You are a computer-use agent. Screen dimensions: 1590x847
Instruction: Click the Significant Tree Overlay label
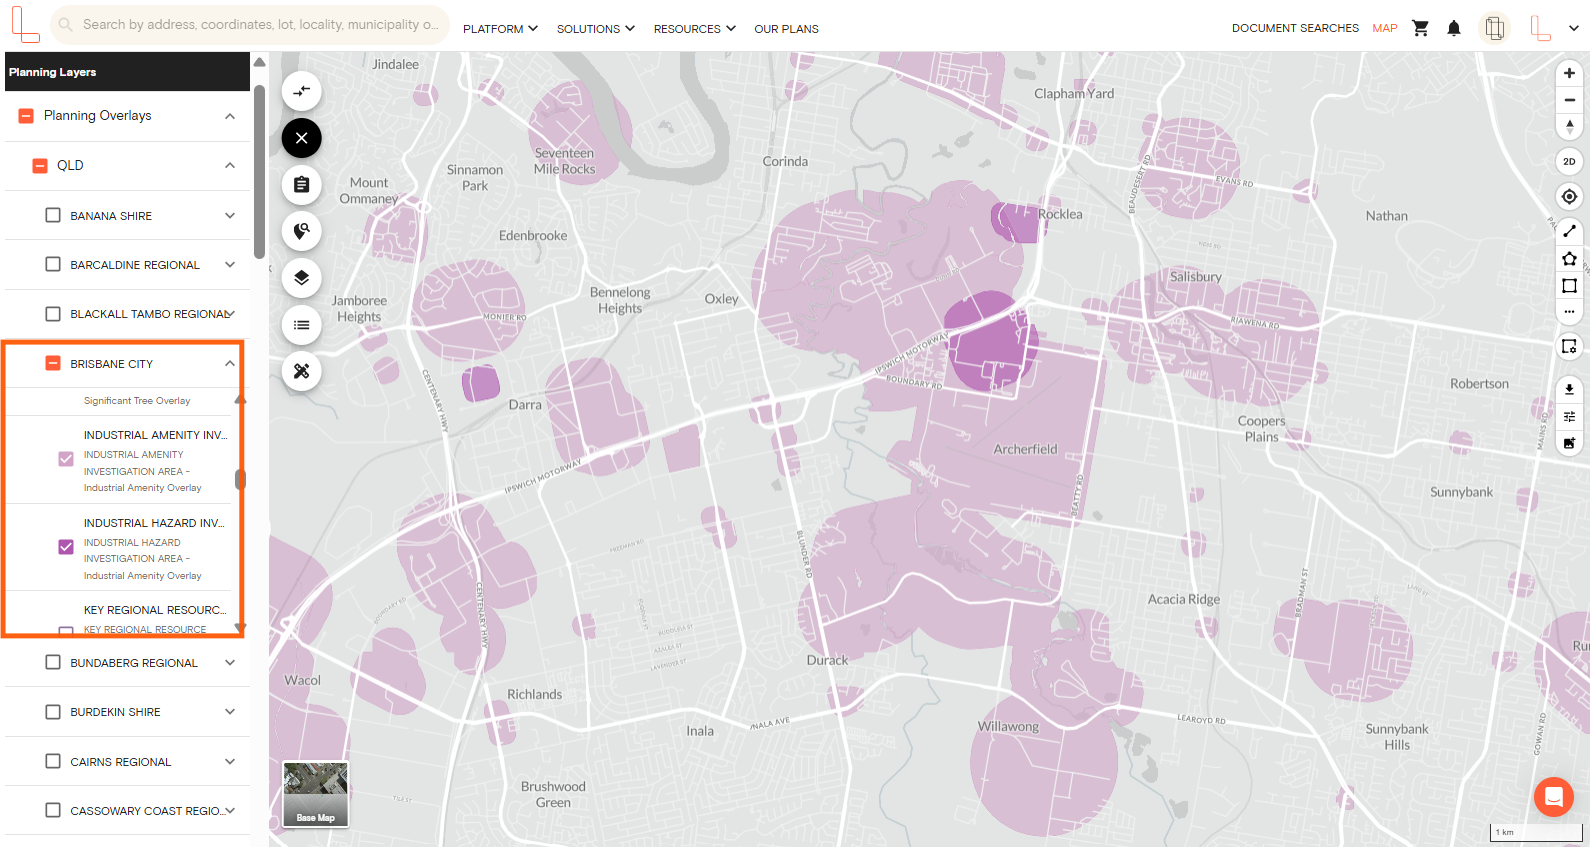coord(137,401)
